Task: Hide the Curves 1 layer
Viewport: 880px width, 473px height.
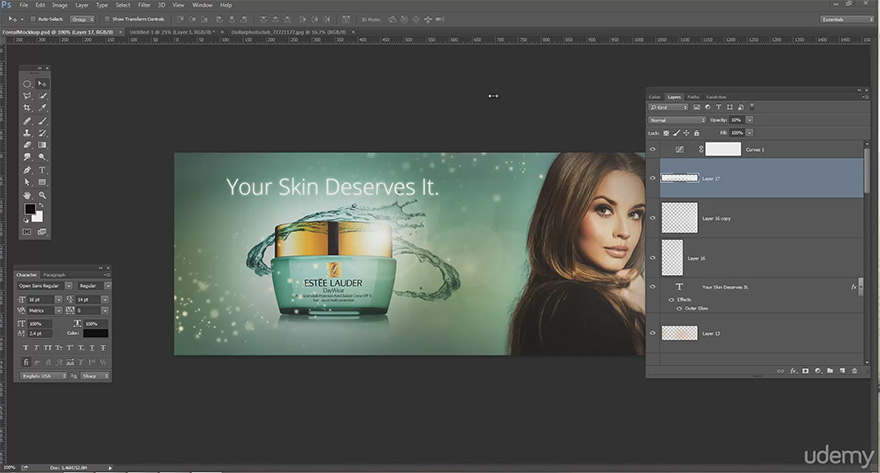Action: tap(653, 149)
